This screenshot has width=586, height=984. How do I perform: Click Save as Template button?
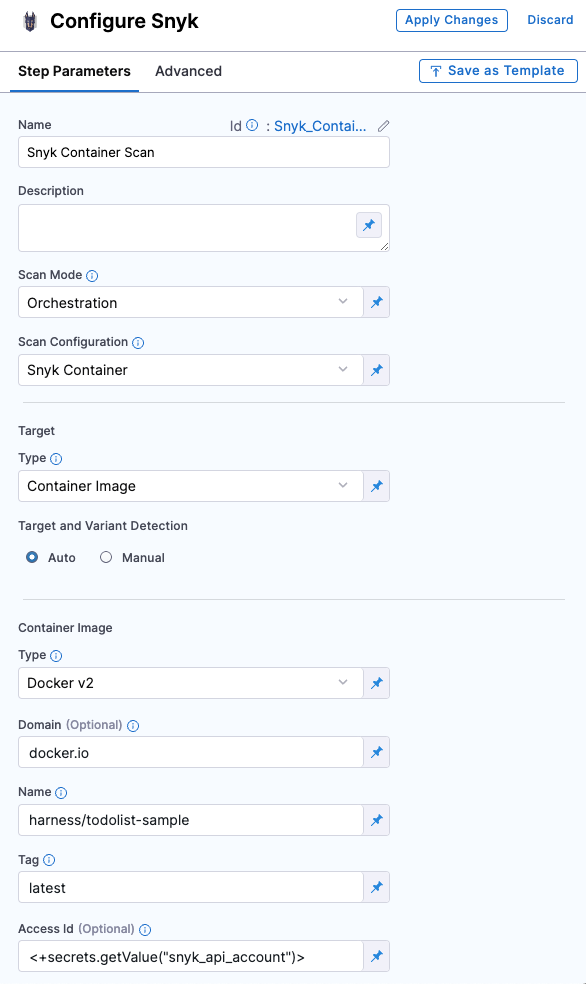click(498, 71)
